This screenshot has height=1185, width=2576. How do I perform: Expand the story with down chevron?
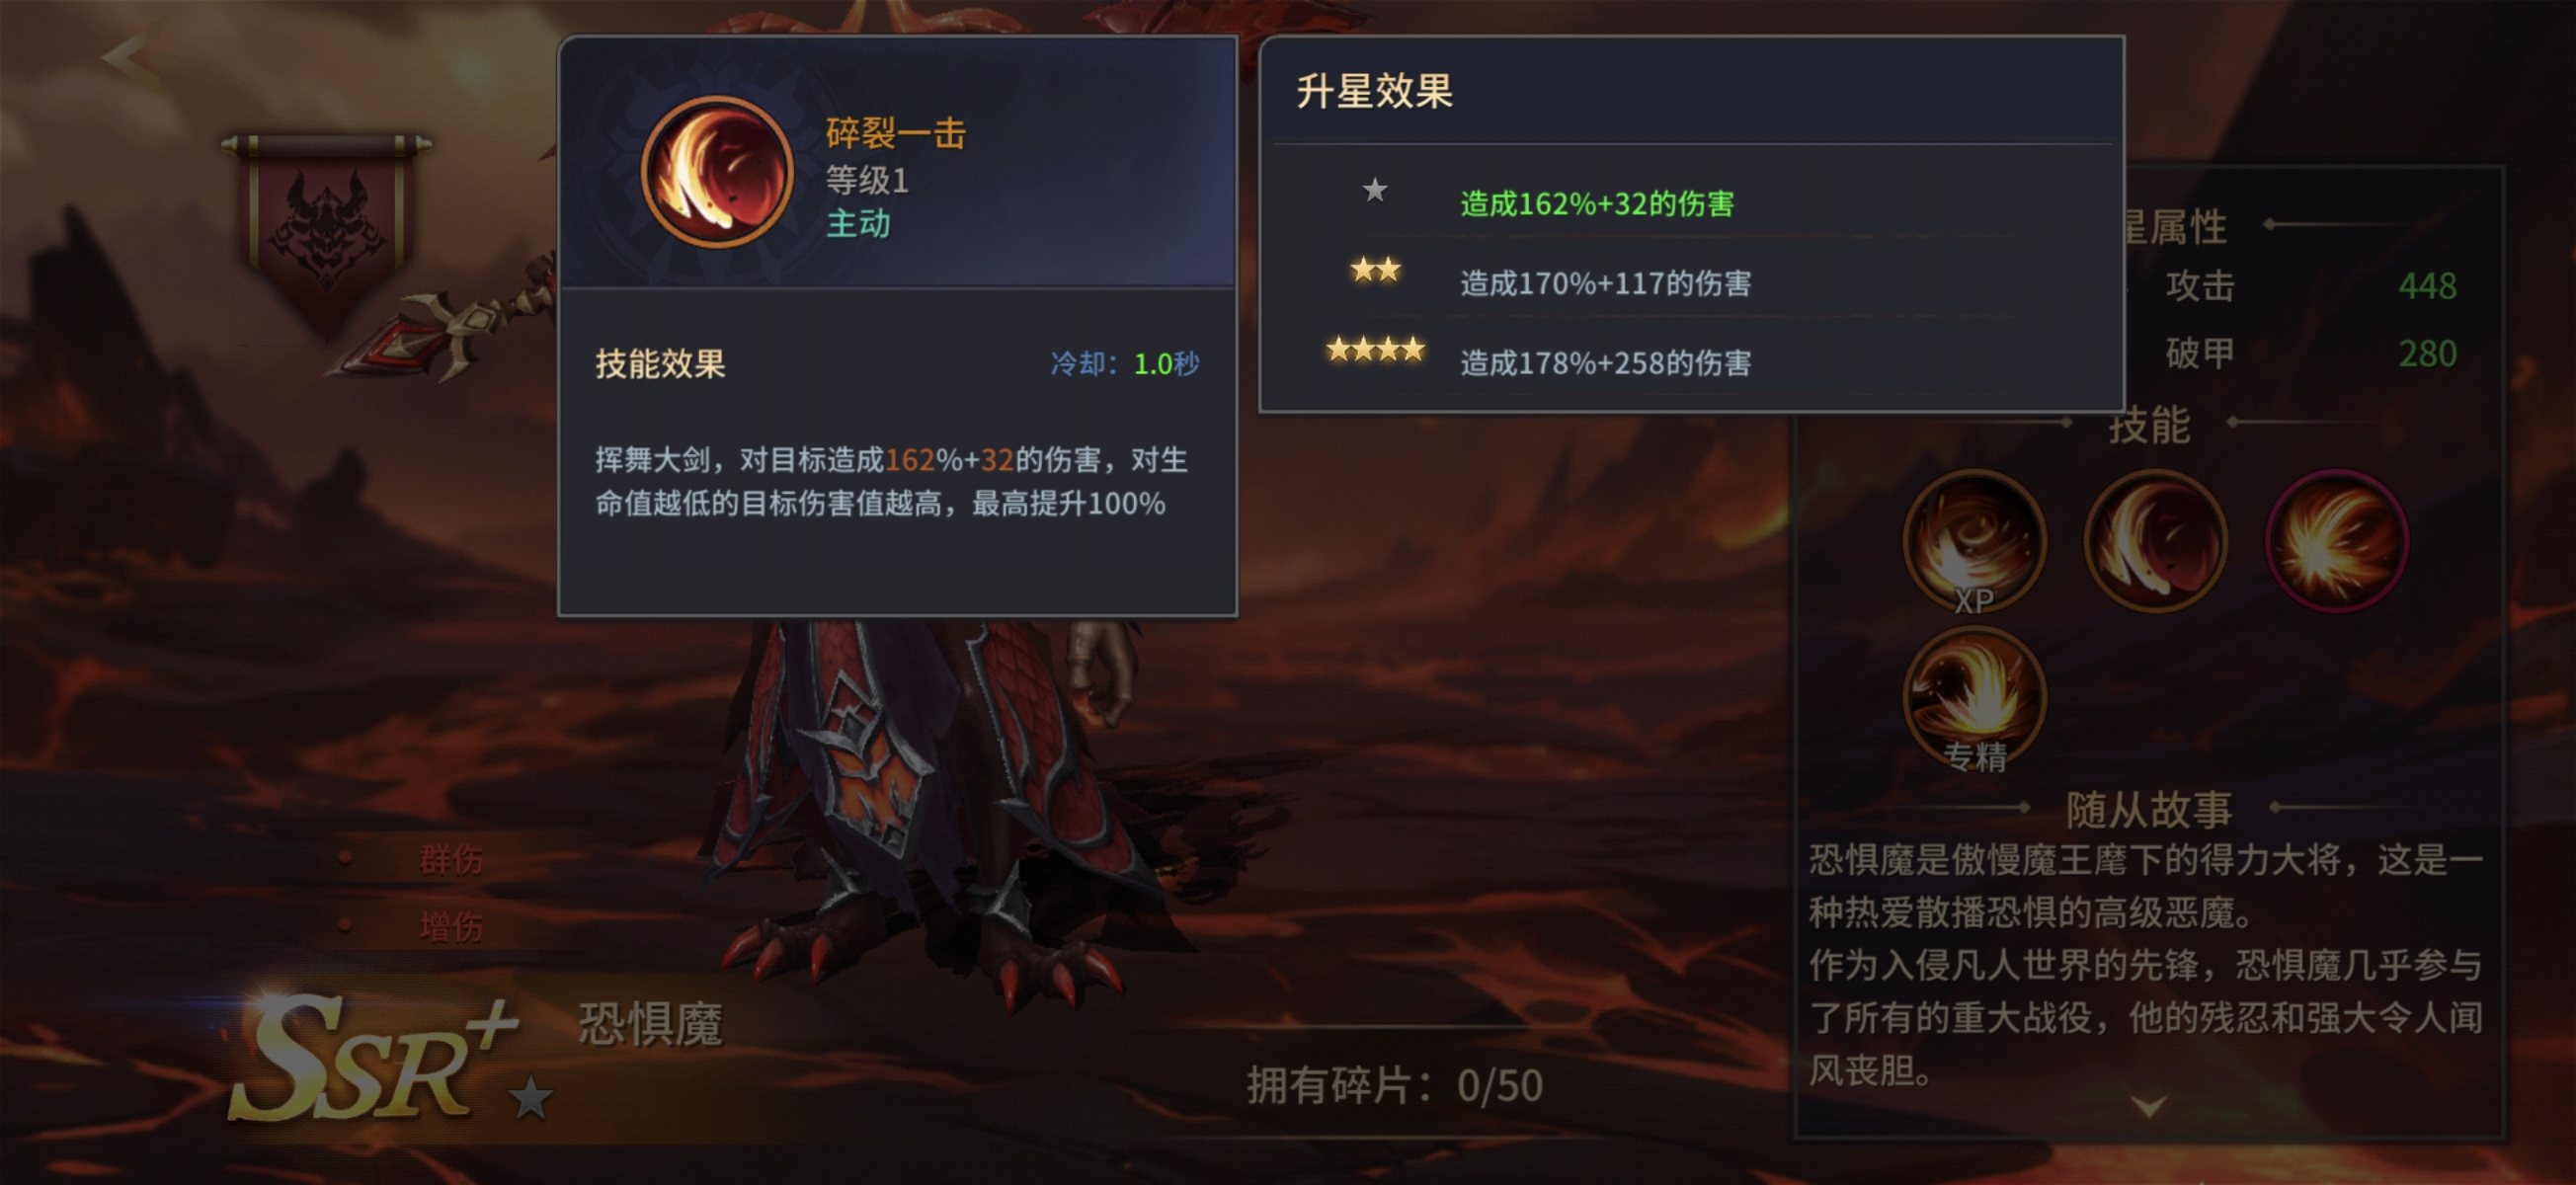[2147, 1105]
